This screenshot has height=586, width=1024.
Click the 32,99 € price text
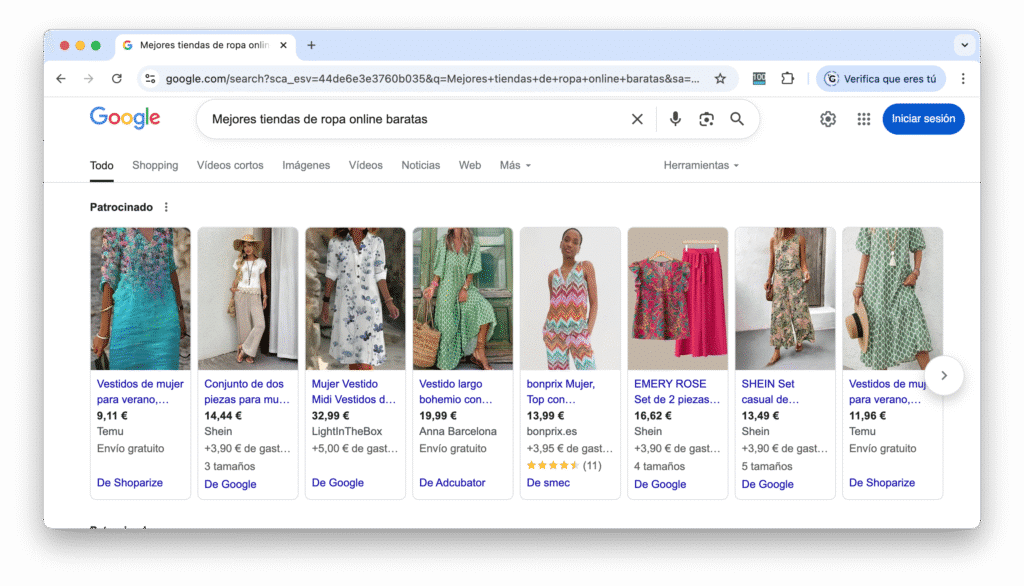(x=330, y=415)
